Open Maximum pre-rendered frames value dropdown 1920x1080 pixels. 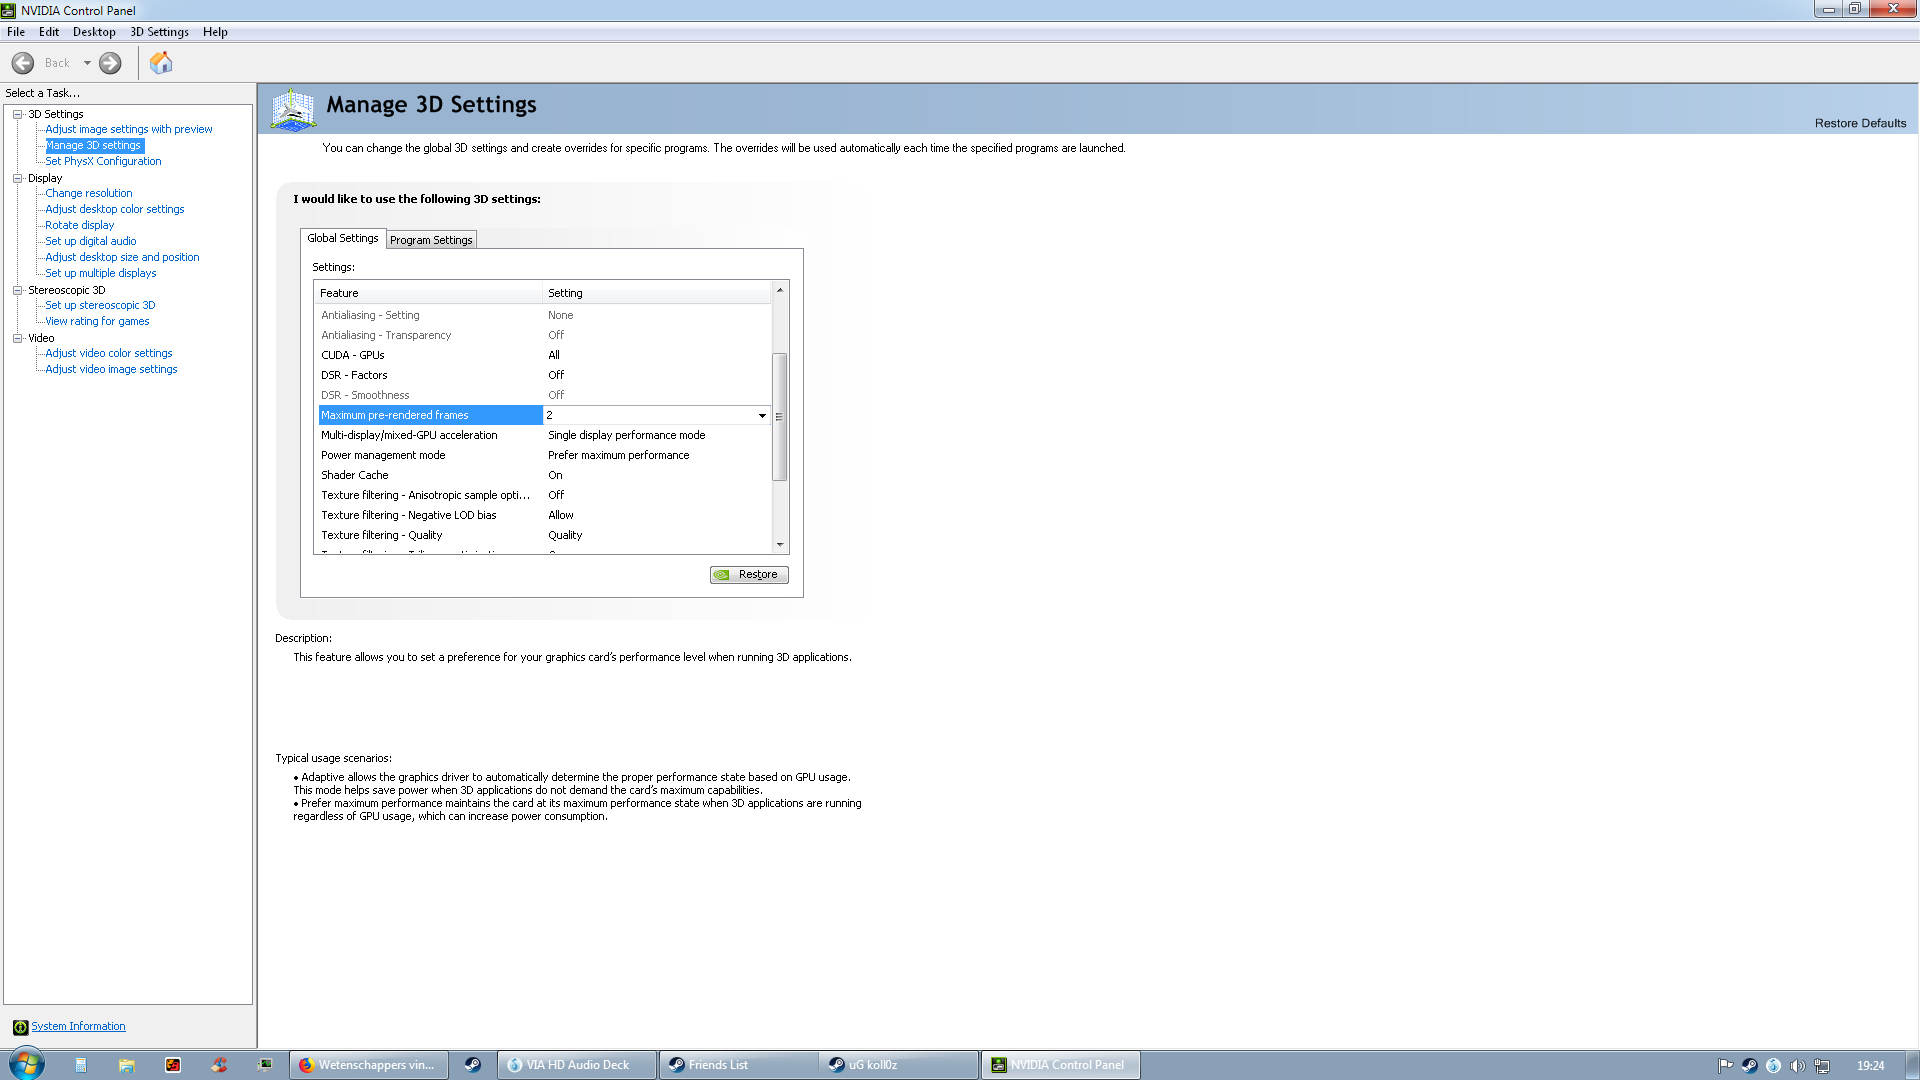[762, 415]
